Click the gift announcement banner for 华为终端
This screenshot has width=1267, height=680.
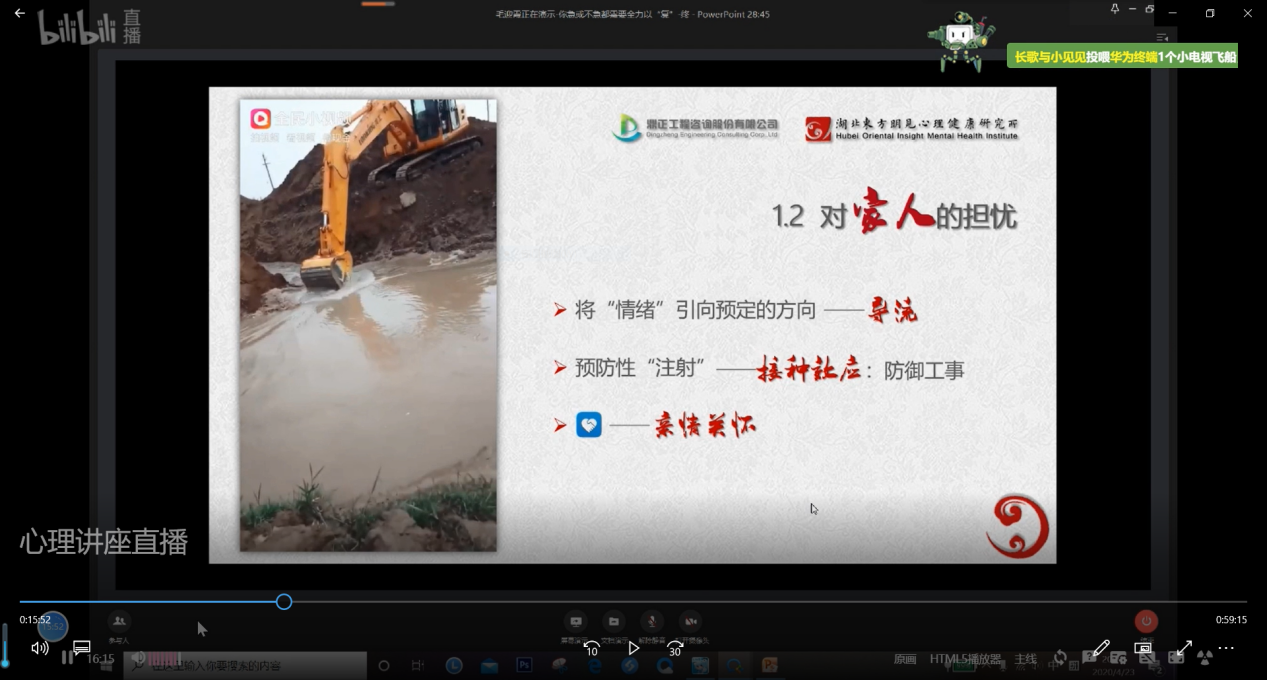1124,57
